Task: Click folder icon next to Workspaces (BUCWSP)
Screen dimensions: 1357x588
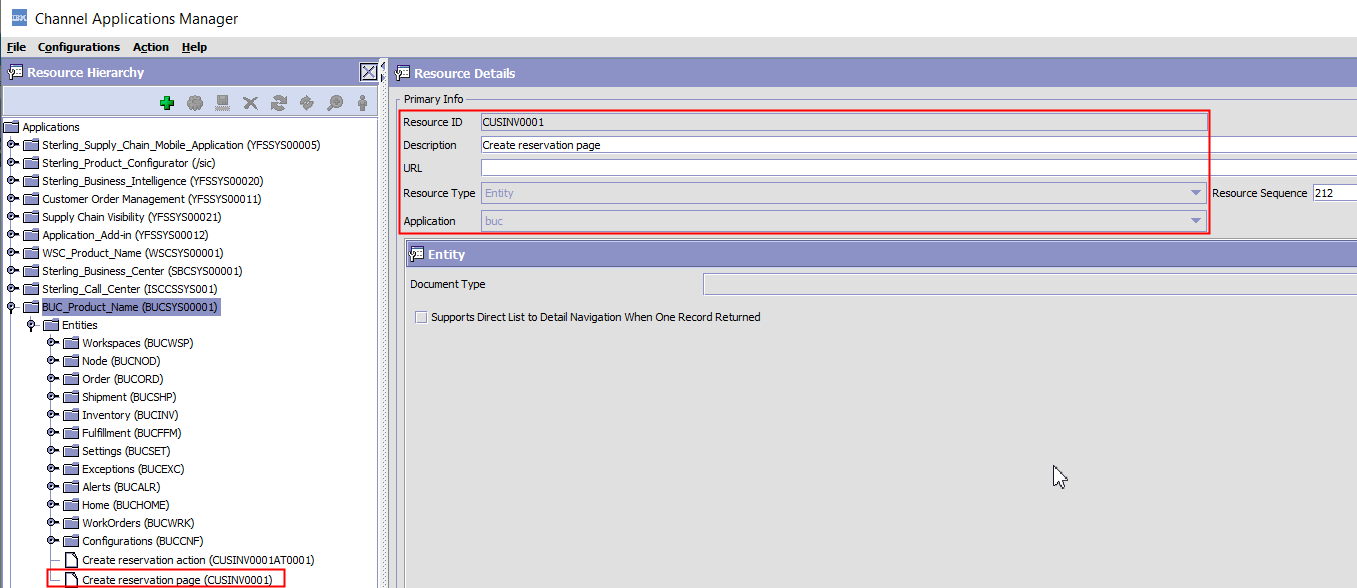Action: point(71,343)
